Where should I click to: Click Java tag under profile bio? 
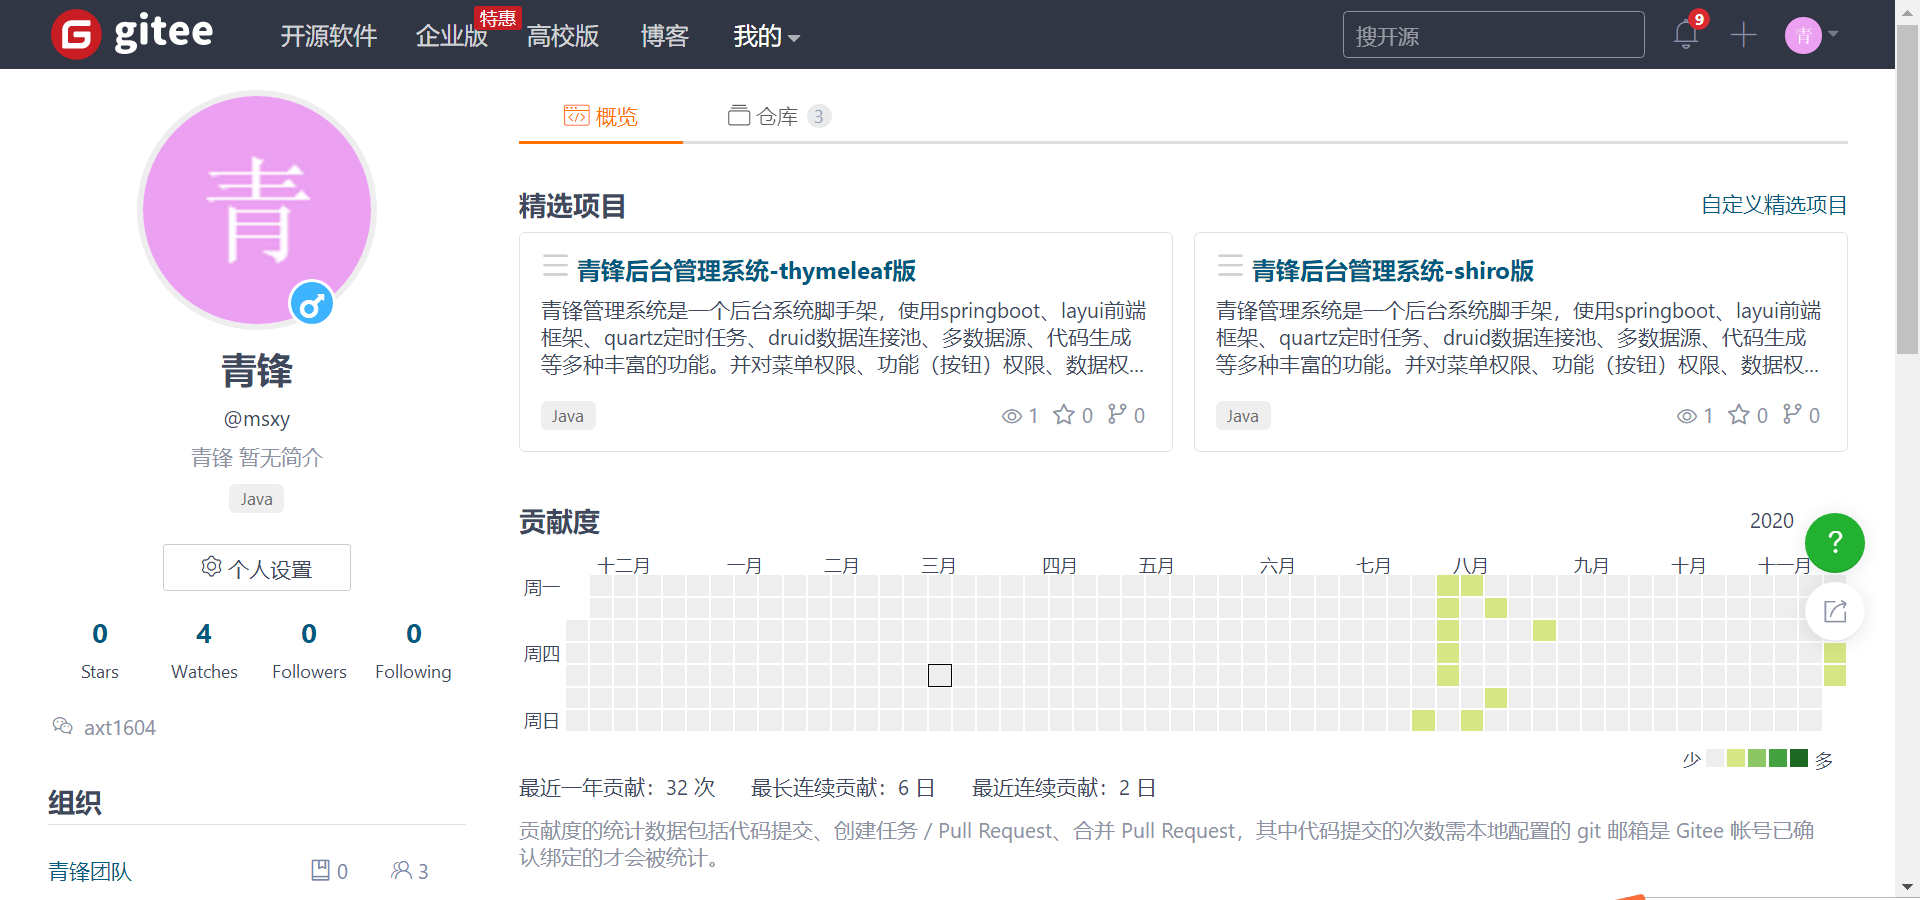[256, 499]
